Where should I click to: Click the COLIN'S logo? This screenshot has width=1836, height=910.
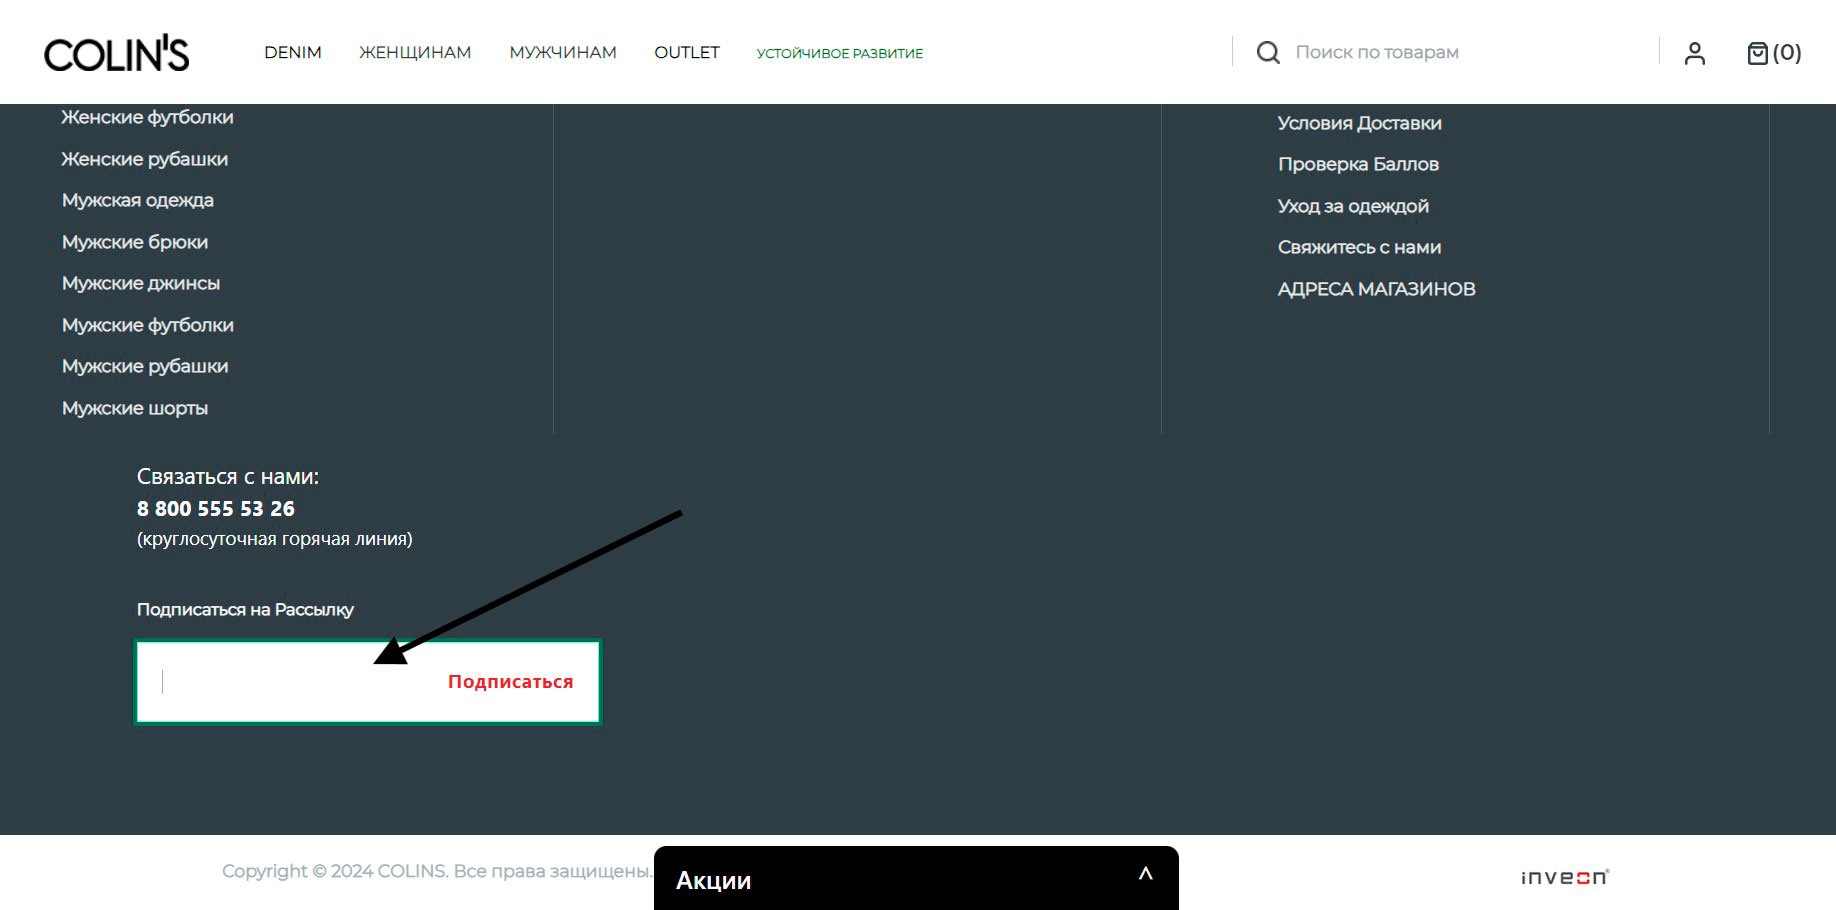coord(116,54)
